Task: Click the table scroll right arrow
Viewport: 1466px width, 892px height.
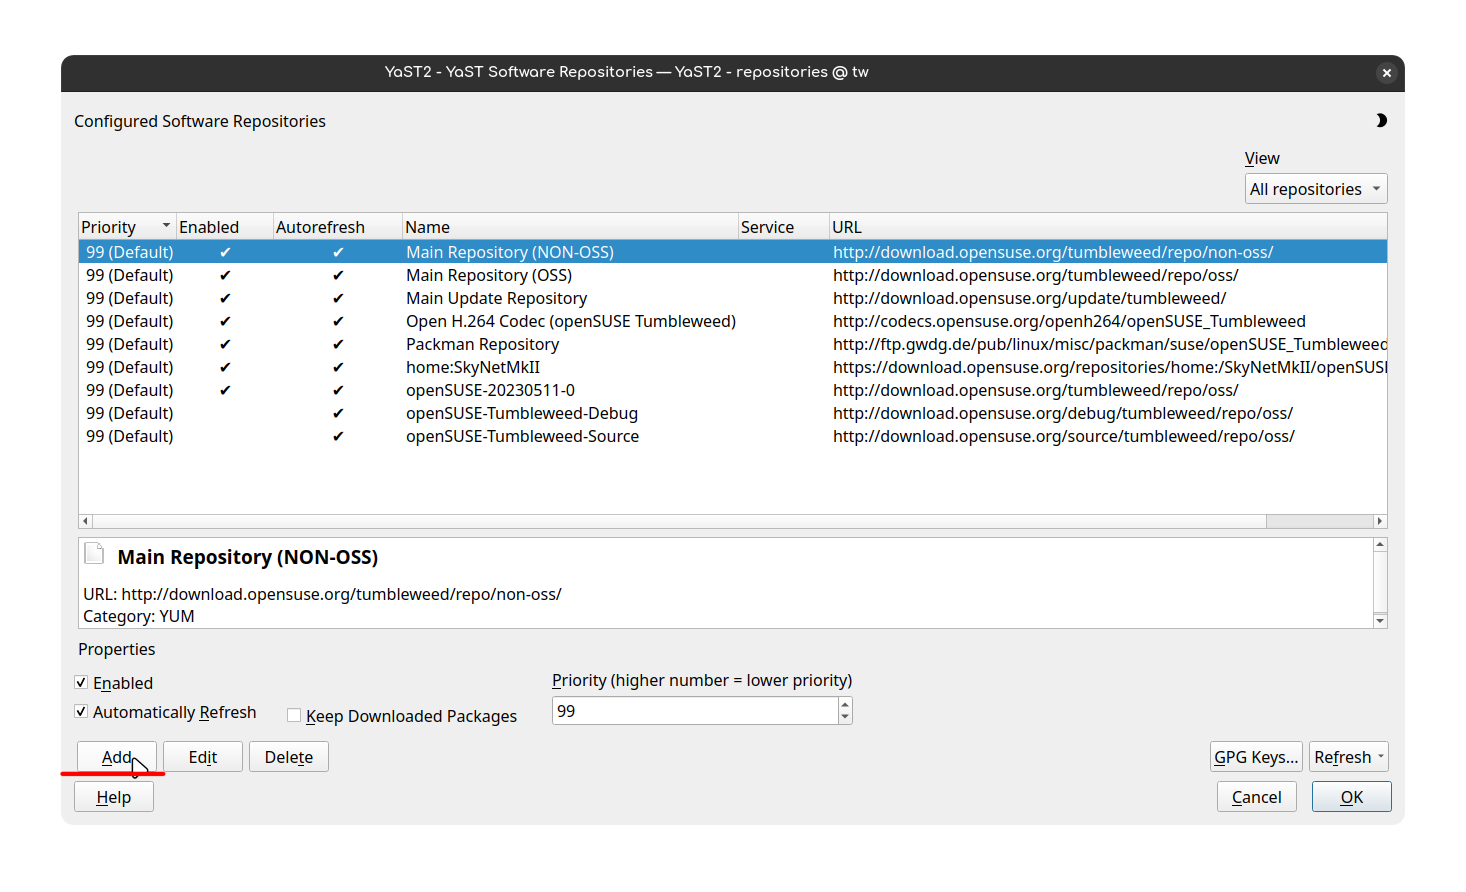Action: click(x=1380, y=521)
